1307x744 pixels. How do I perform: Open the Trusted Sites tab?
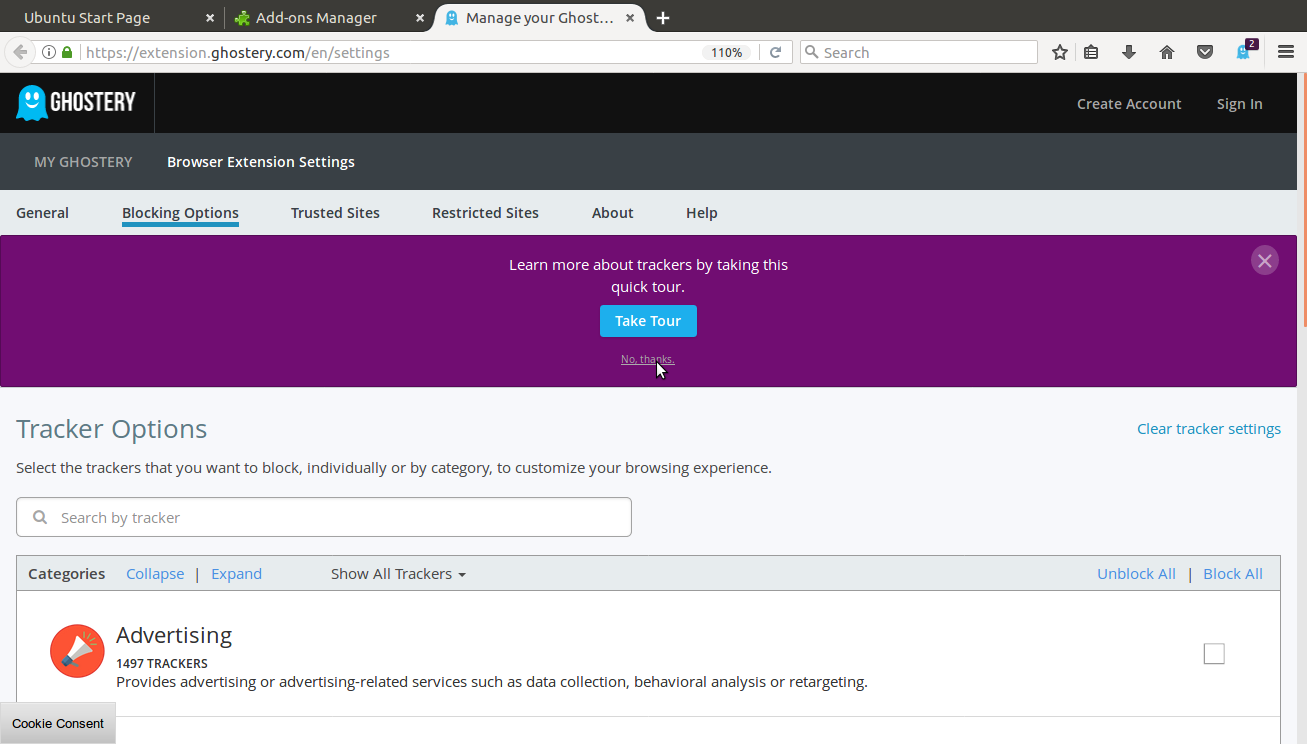335,212
